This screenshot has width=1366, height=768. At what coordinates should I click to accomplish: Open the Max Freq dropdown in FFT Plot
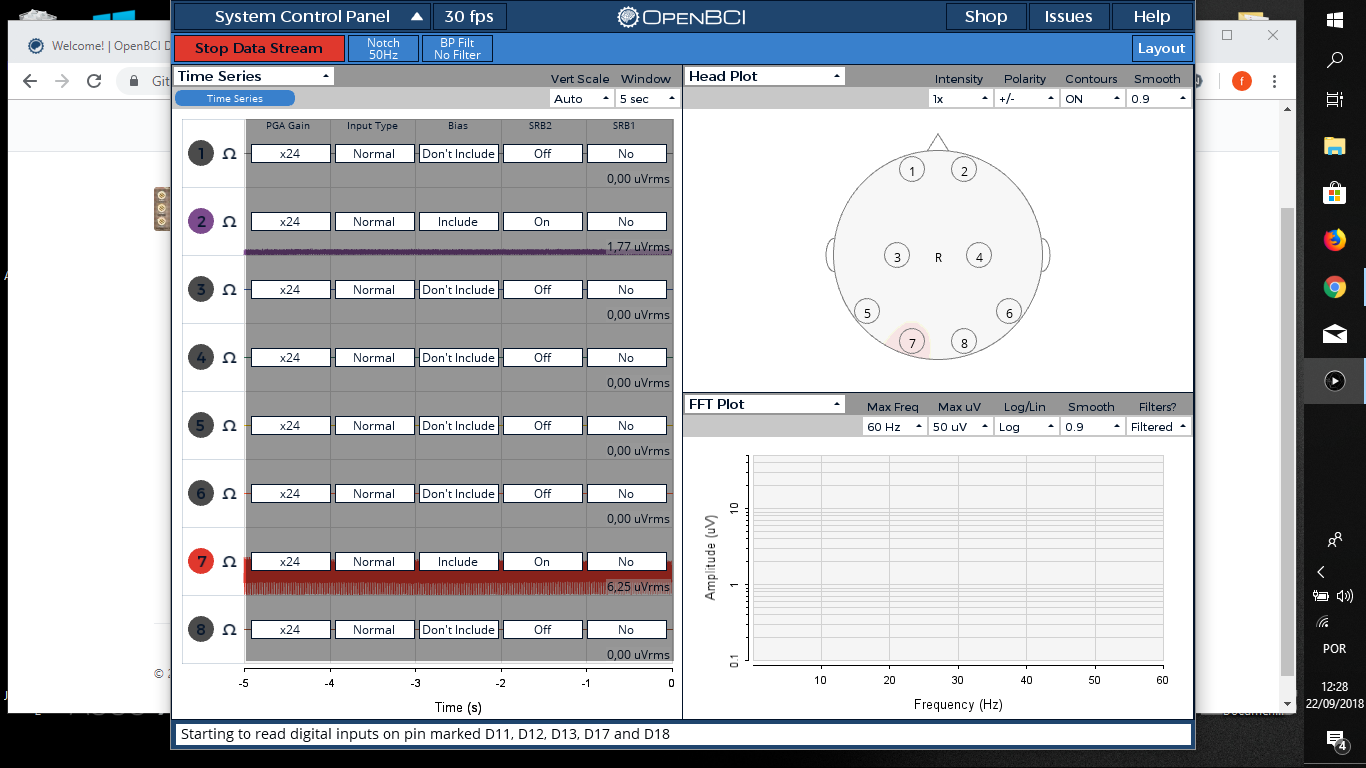(893, 426)
